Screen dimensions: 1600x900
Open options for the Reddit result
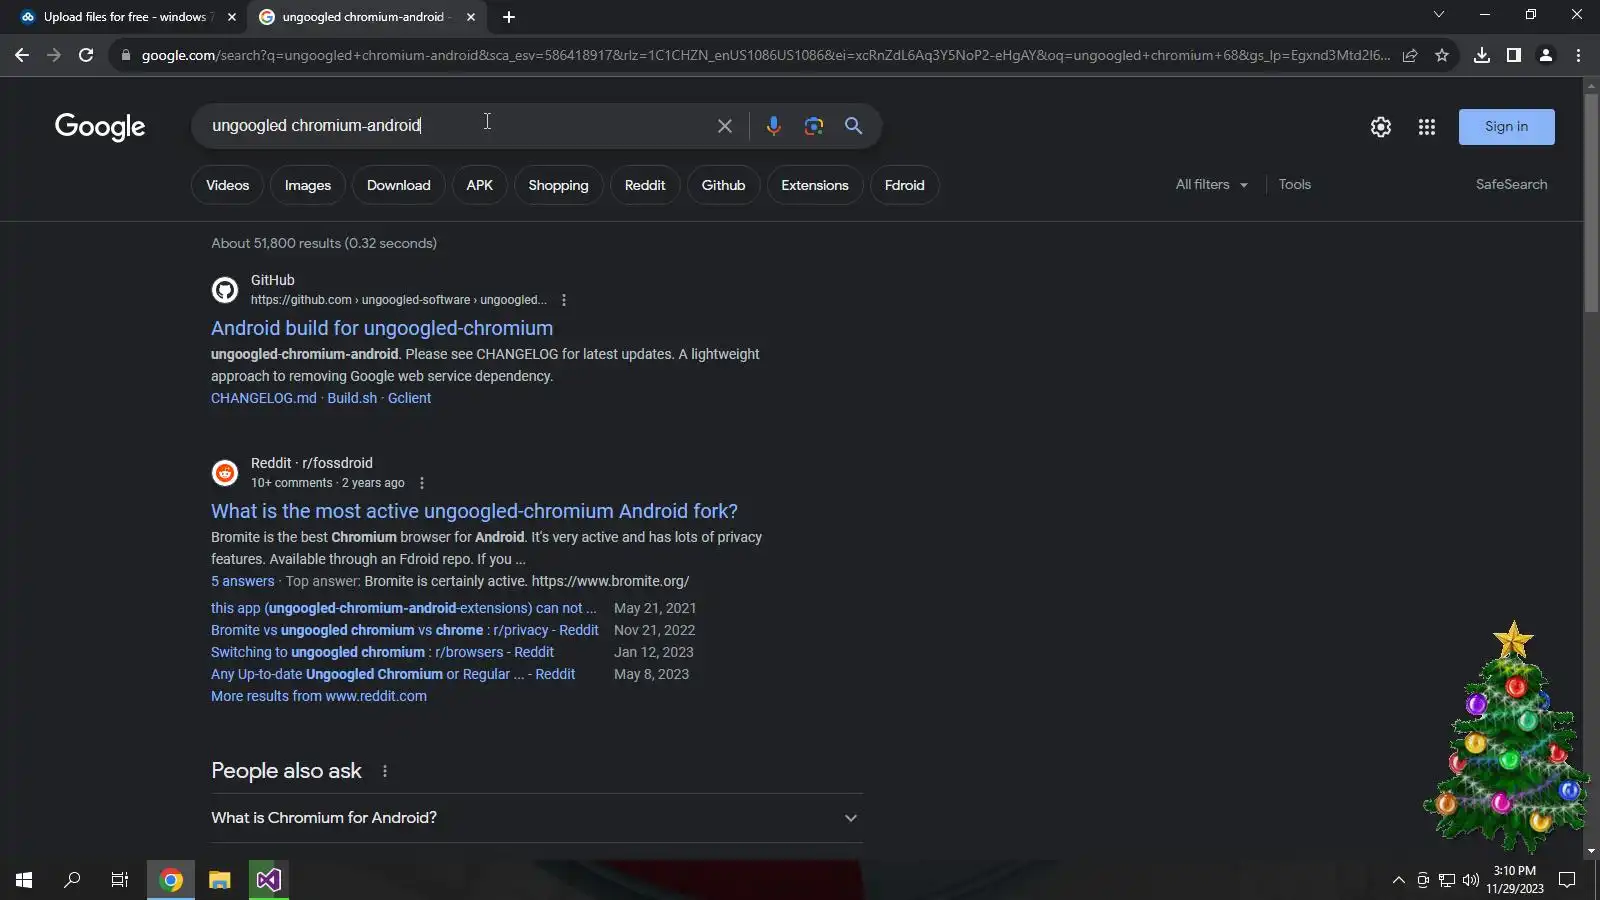point(422,483)
